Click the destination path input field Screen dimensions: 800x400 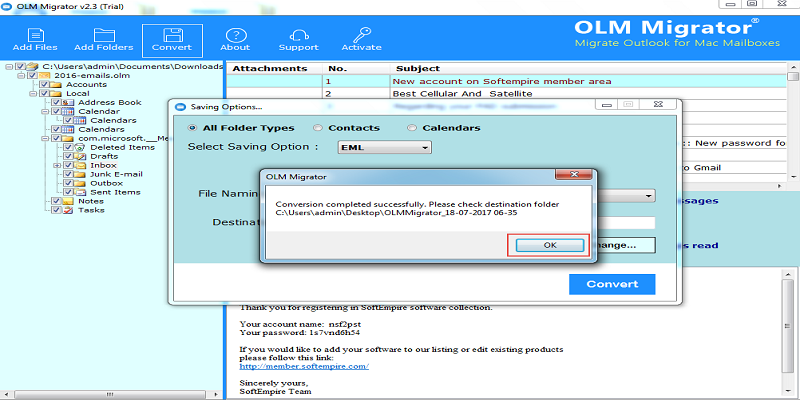(x=625, y=223)
